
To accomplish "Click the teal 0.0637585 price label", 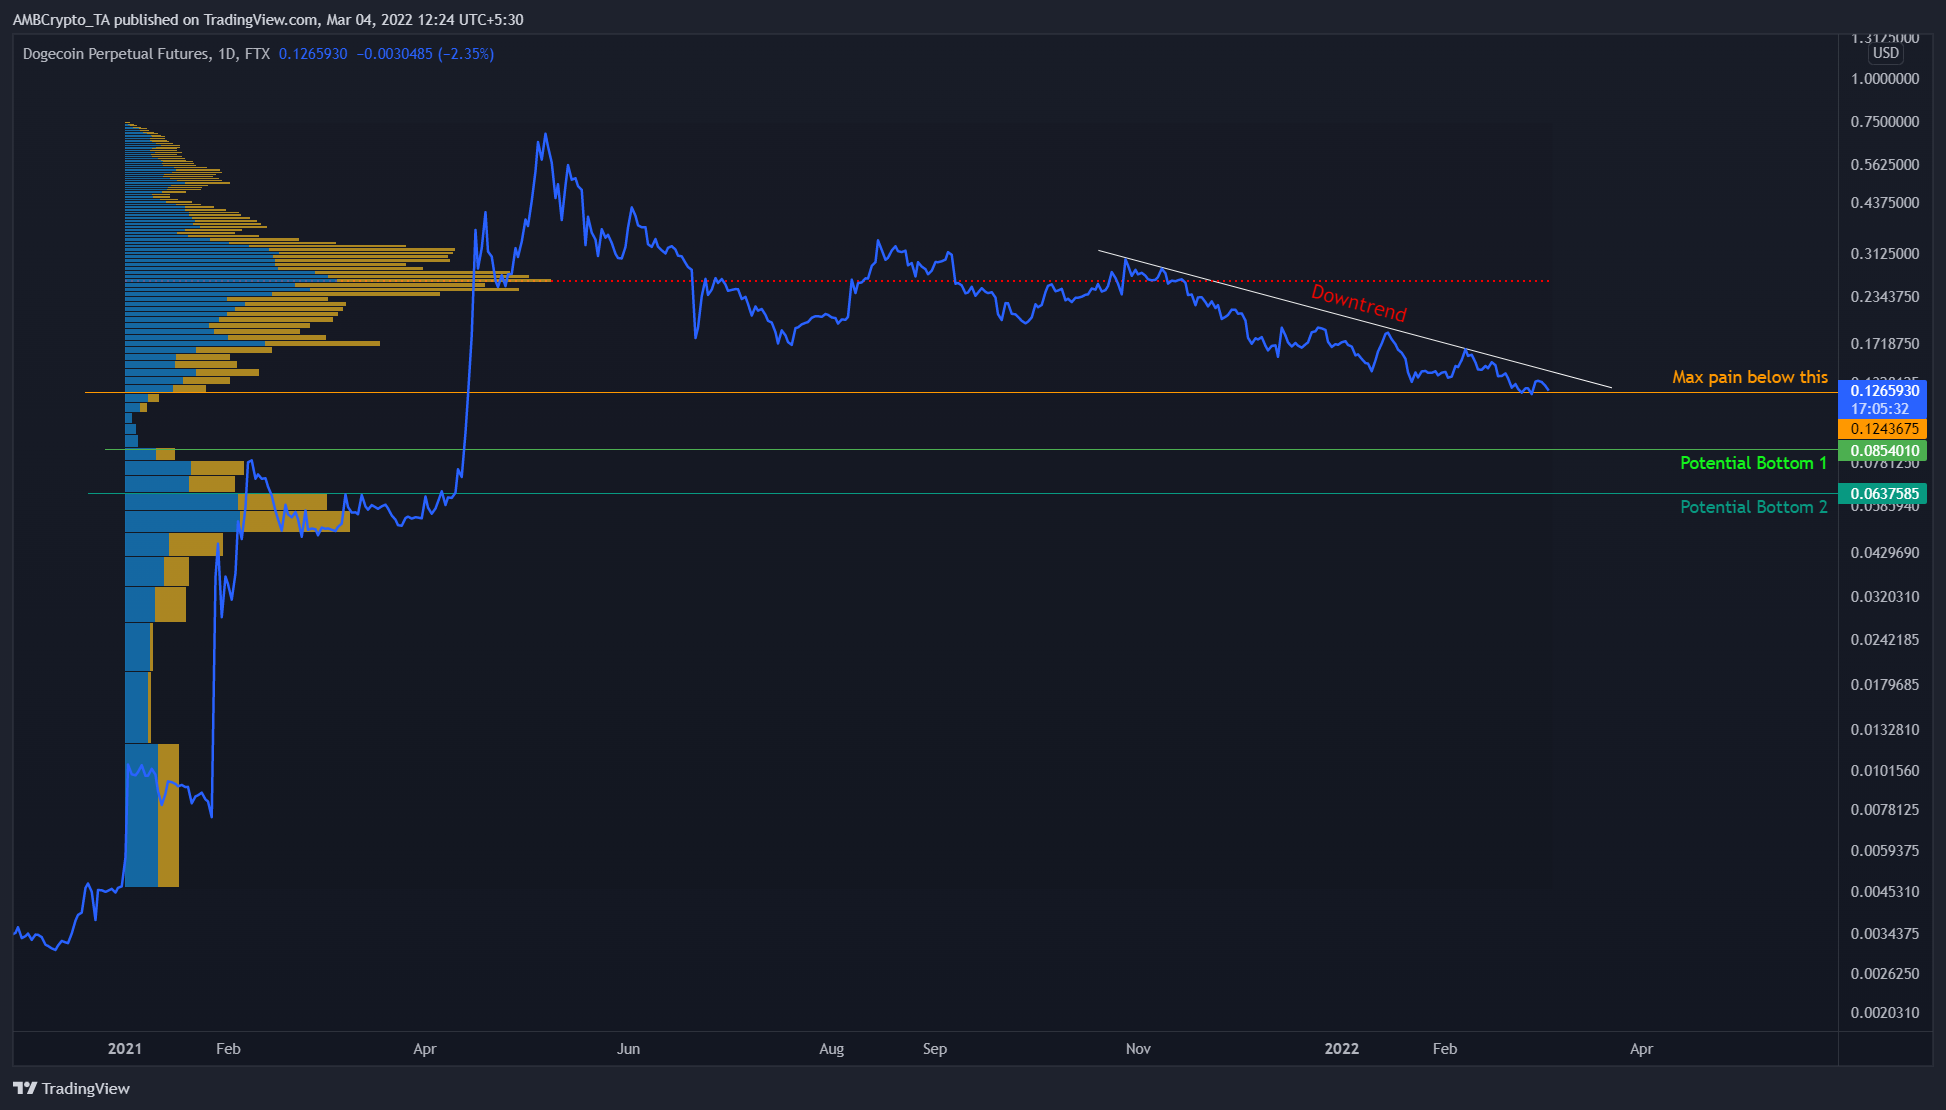I will 1884,494.
